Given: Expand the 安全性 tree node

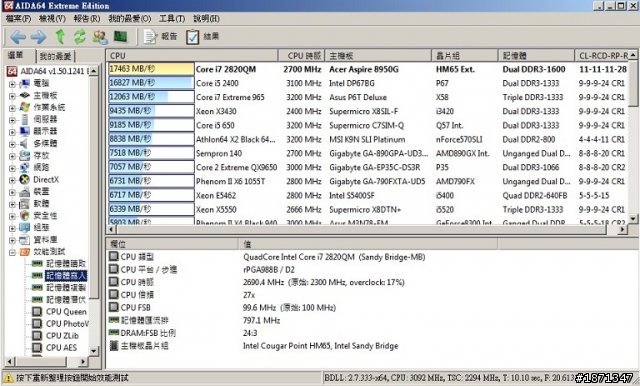Looking at the screenshot, I should (x=12, y=216).
